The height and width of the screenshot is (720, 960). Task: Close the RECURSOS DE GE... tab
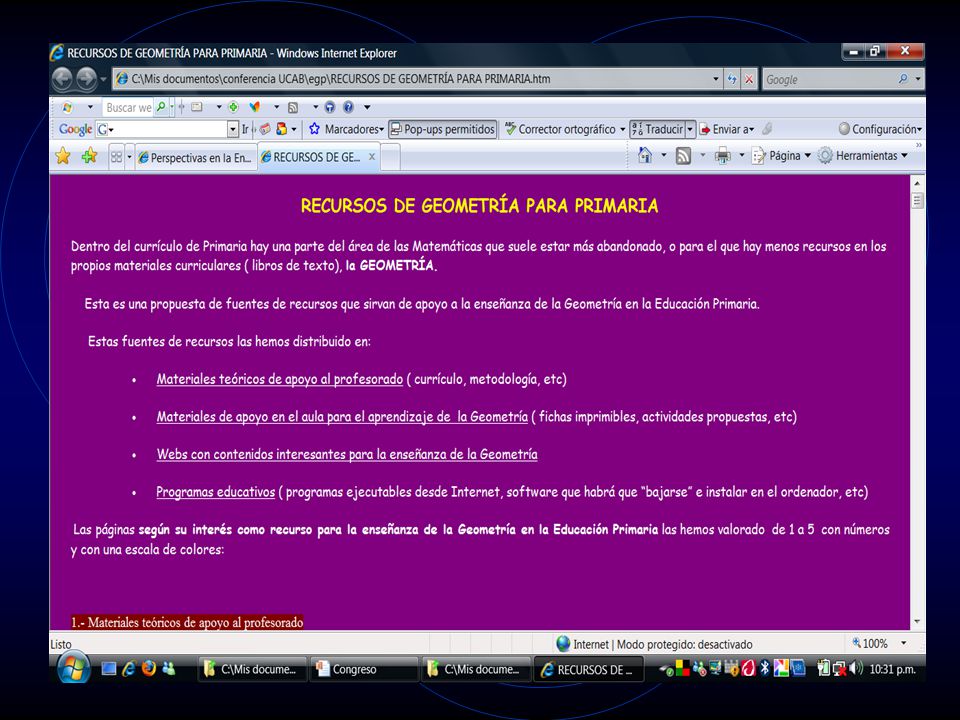pyautogui.click(x=372, y=157)
